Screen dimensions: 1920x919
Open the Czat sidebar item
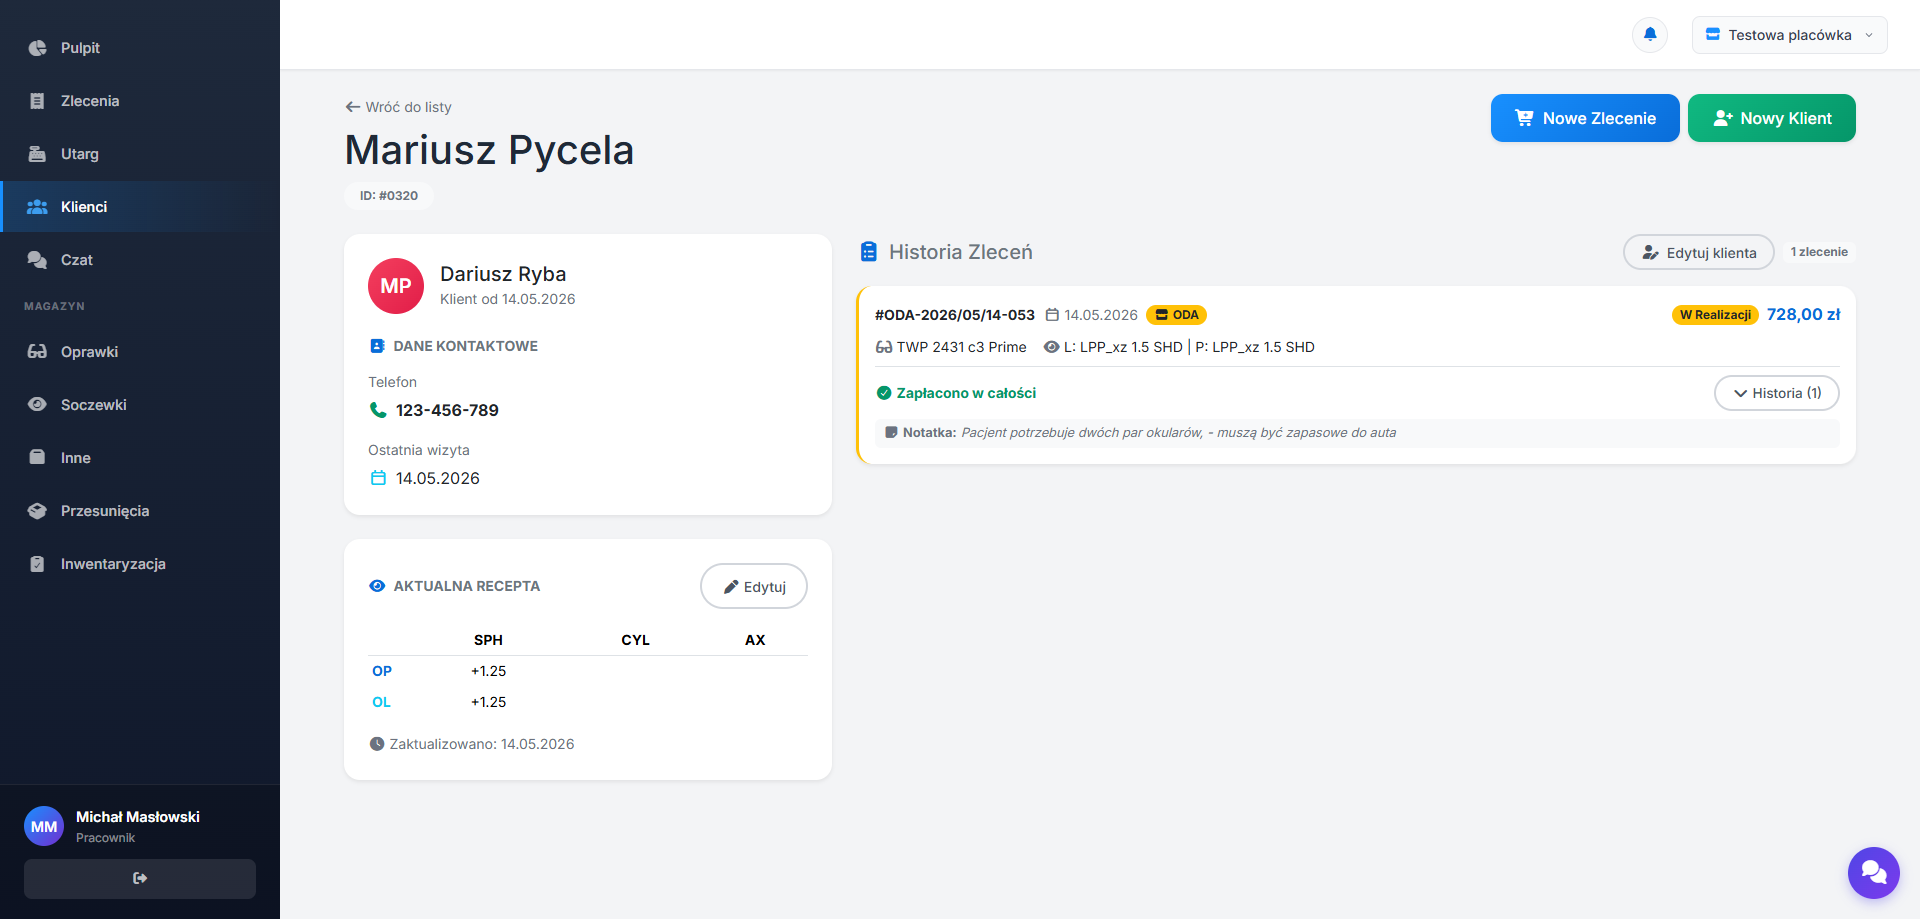pos(140,260)
